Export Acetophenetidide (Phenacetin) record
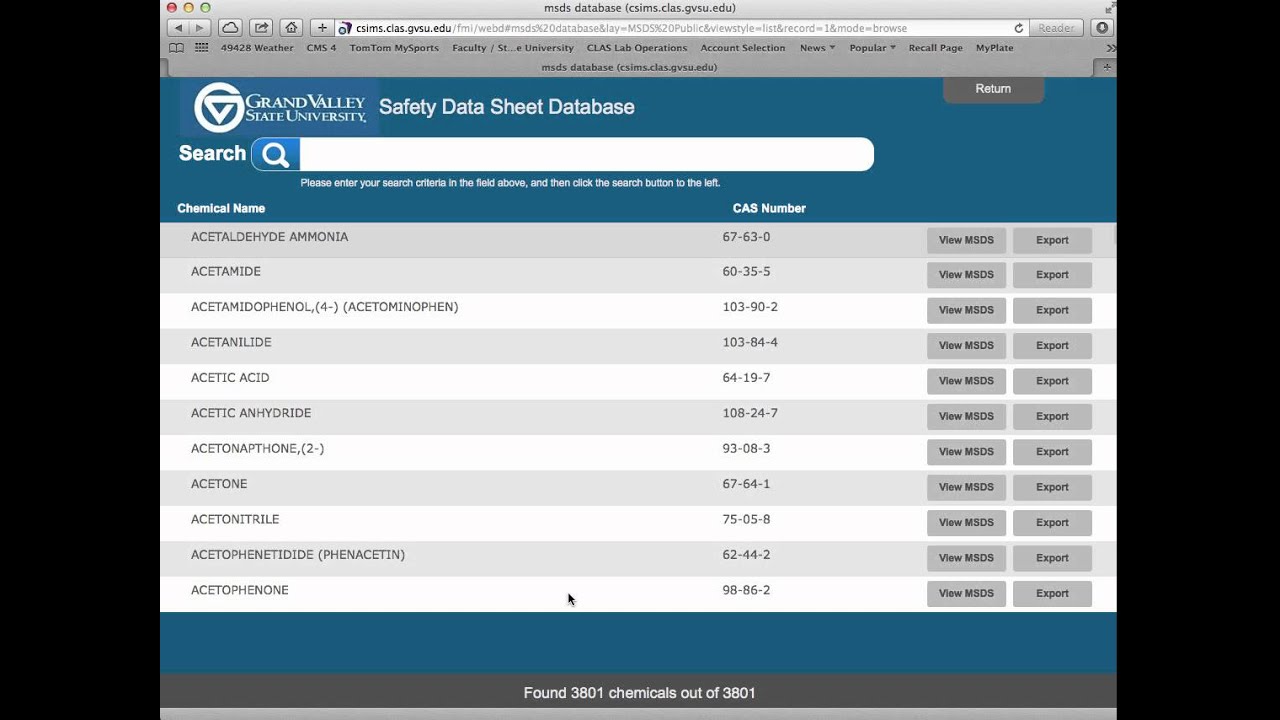This screenshot has width=1280, height=720. (1052, 558)
